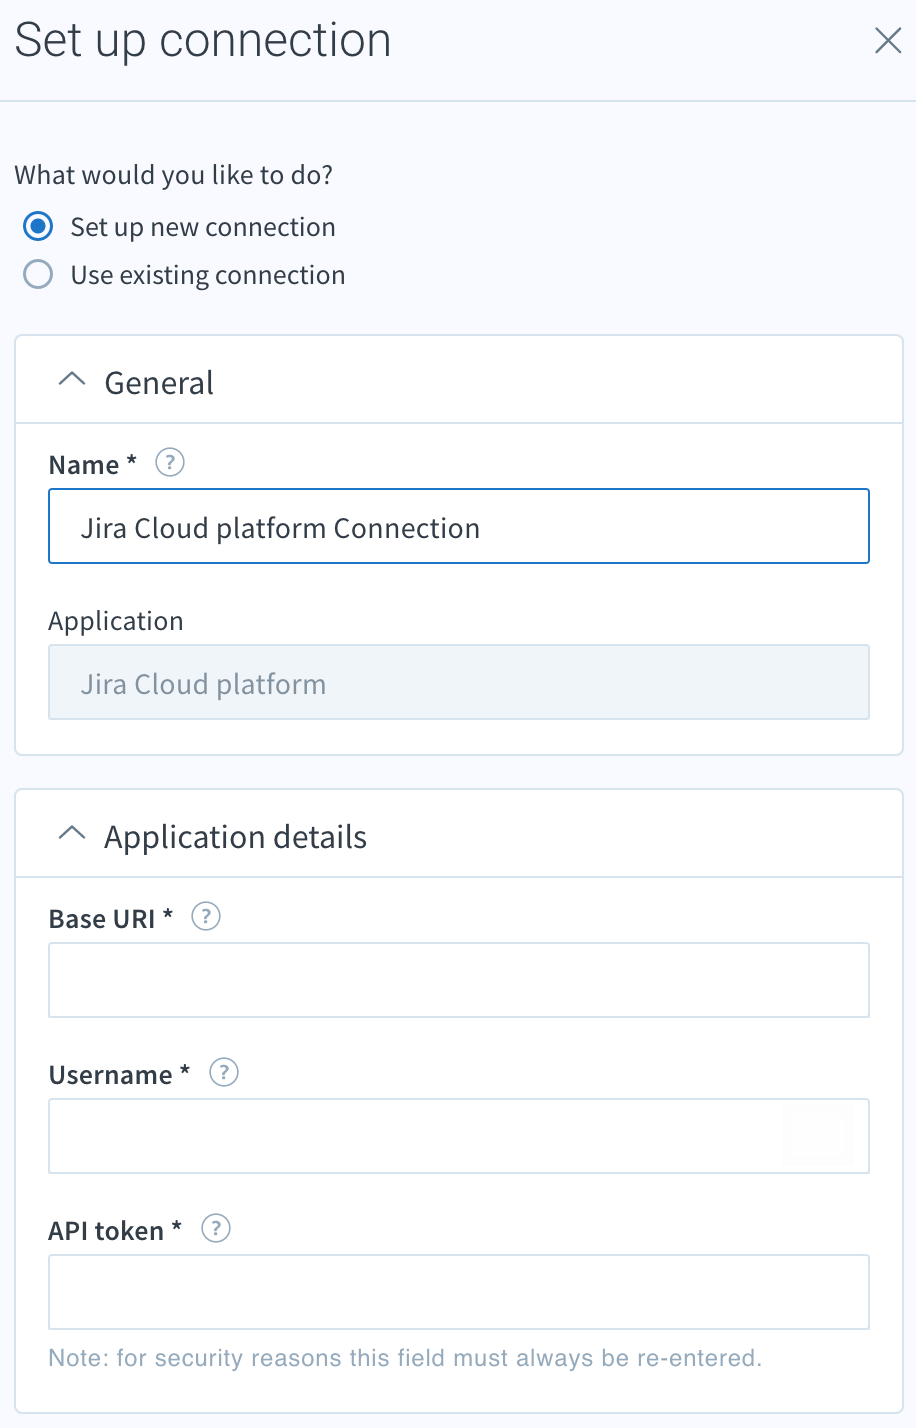Image resolution: width=916 pixels, height=1428 pixels.
Task: Click the 'Base URI *' field label
Action: 111,919
